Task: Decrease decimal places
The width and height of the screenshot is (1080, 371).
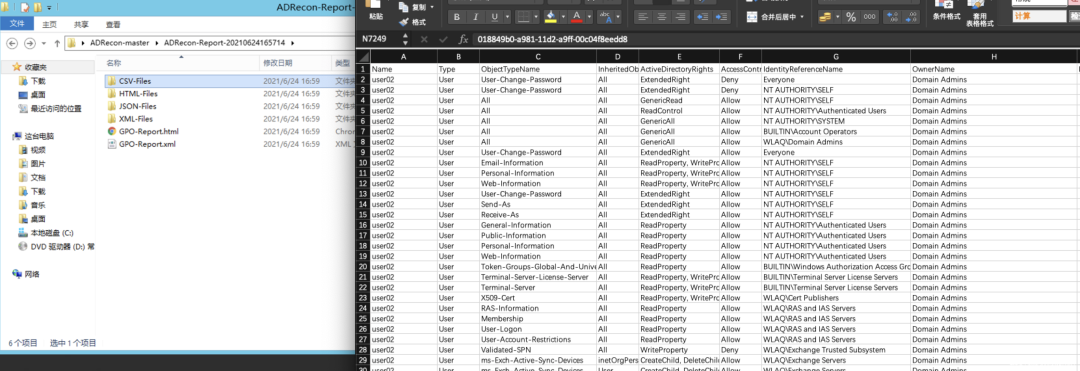Action: coord(911,17)
